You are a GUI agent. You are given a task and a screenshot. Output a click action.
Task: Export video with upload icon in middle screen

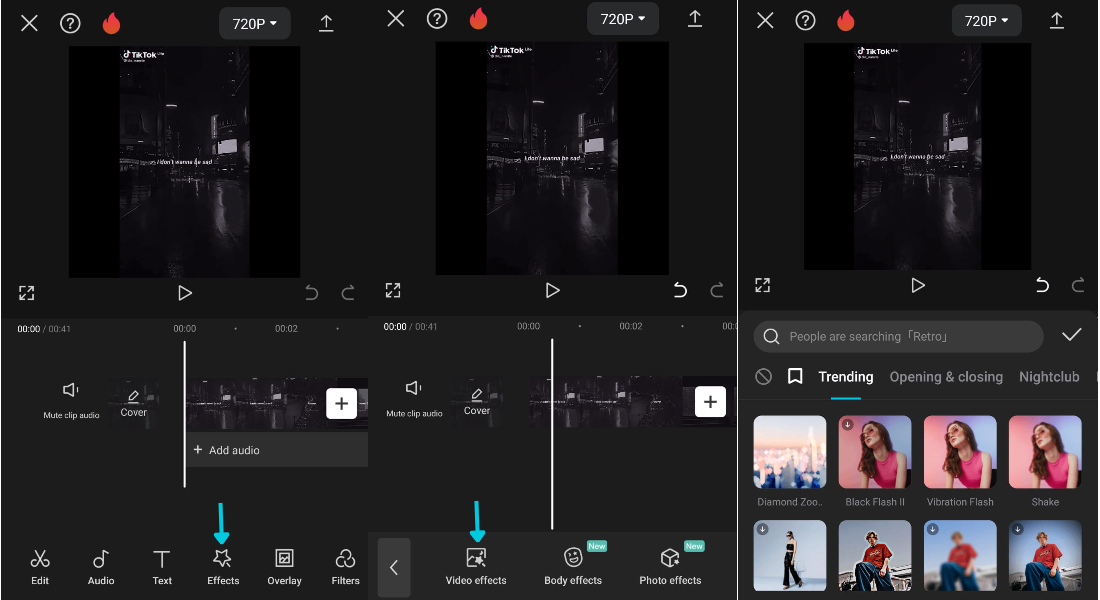pyautogui.click(x=695, y=19)
